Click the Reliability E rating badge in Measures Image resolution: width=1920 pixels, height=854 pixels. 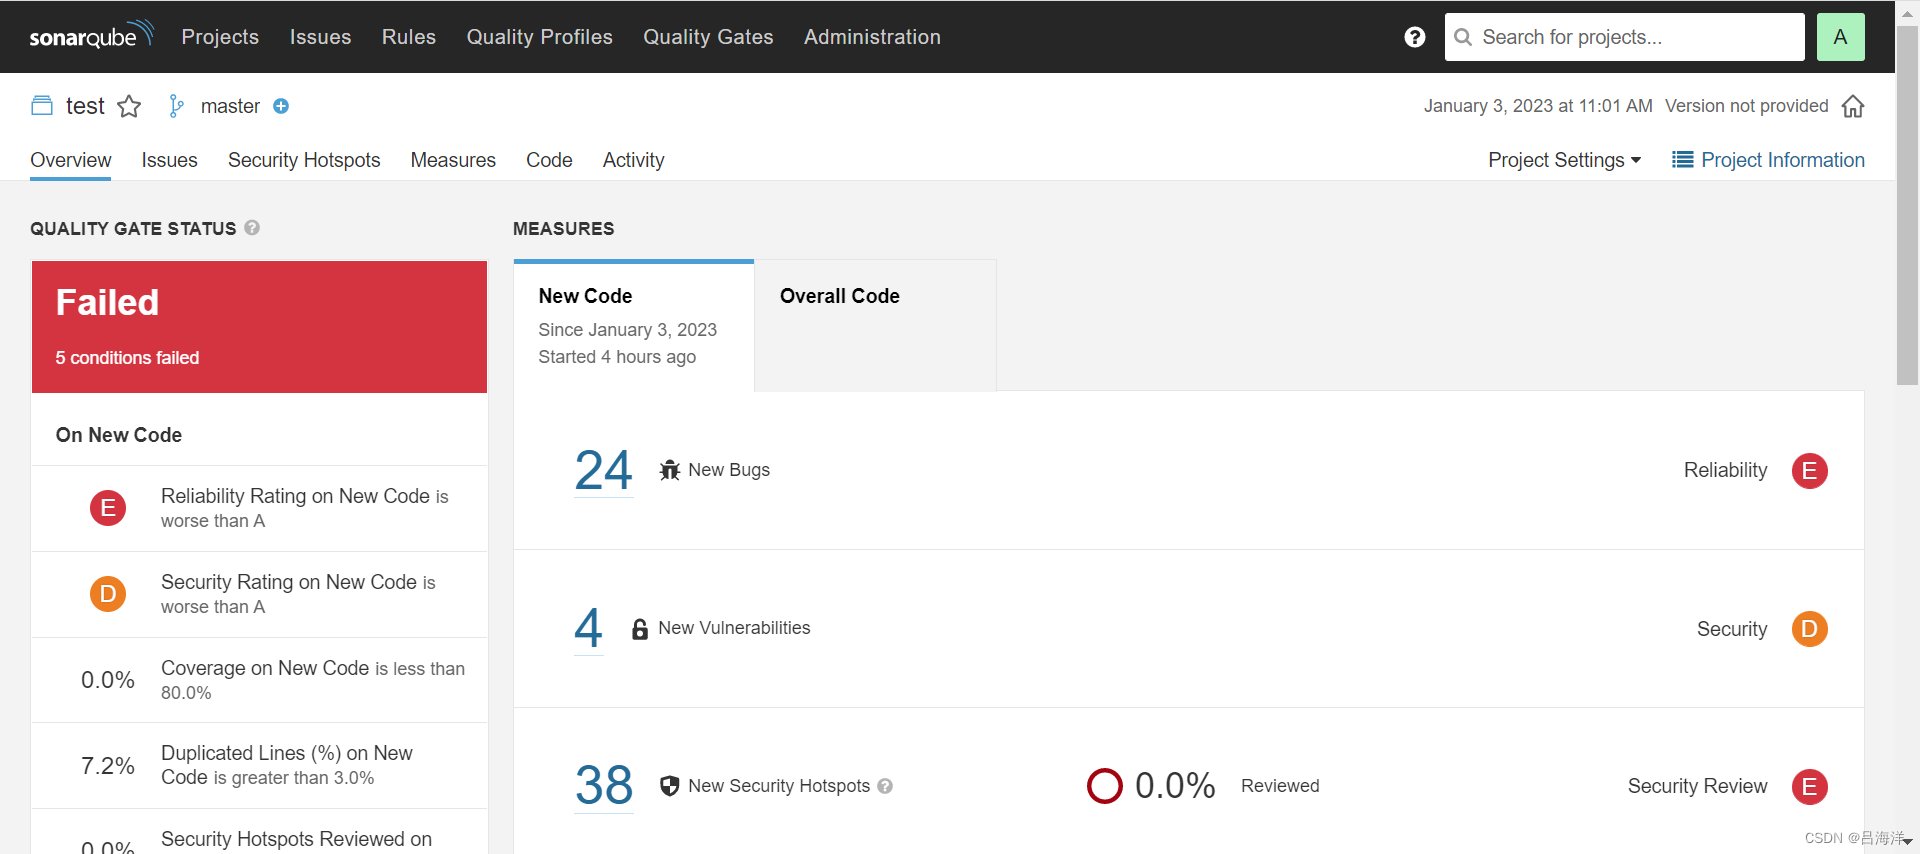click(x=1809, y=471)
